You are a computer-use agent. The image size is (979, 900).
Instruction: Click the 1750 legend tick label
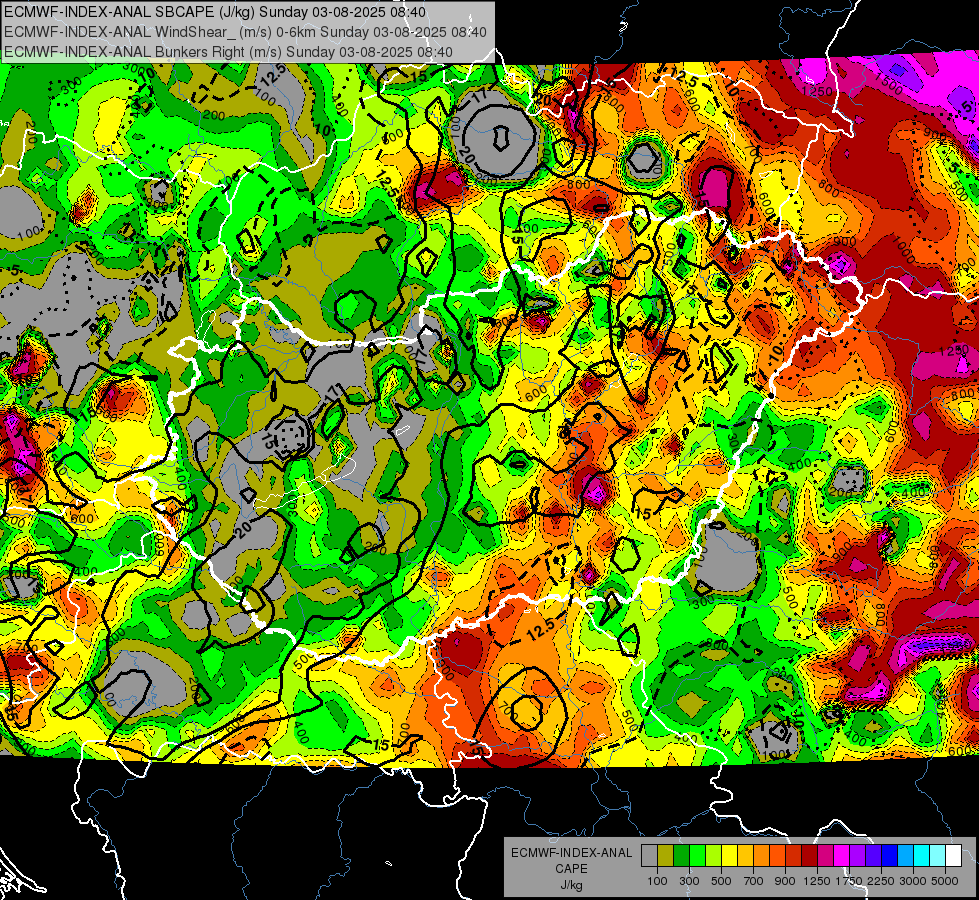click(849, 881)
